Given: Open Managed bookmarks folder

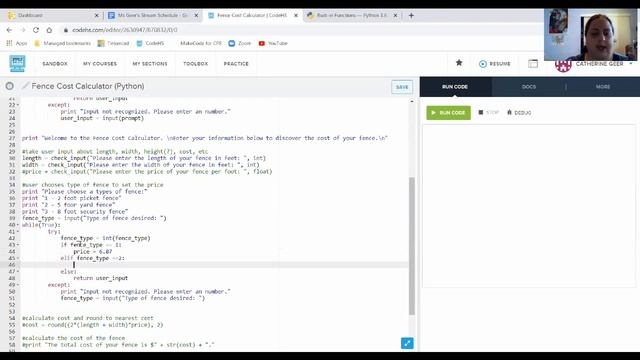Looking at the screenshot, I should point(62,43).
